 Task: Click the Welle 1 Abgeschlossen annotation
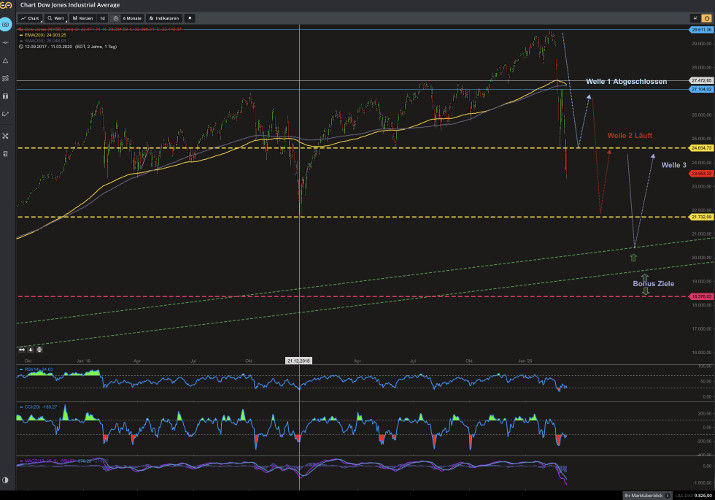click(626, 82)
